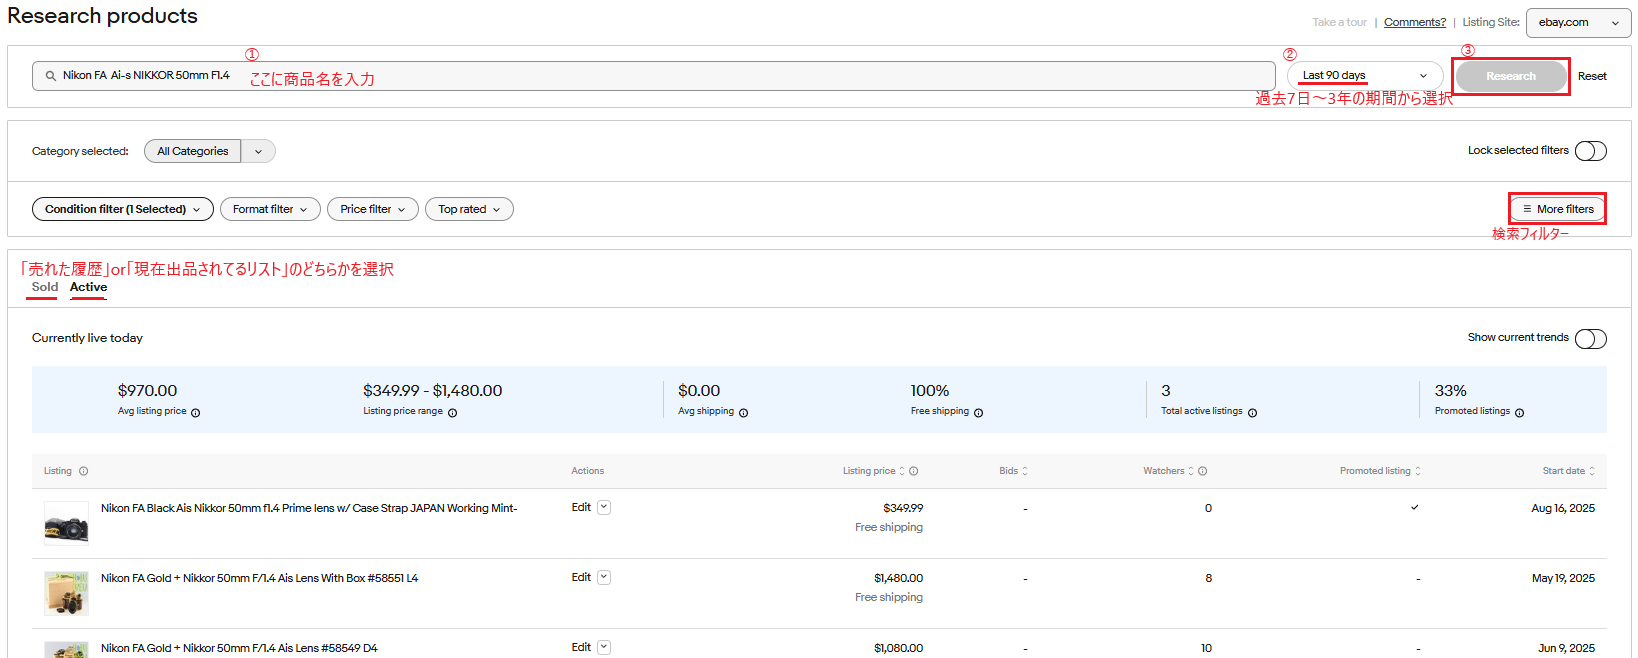Sort by Promoted listing column arrows
The image size is (1638, 658).
tap(1418, 471)
